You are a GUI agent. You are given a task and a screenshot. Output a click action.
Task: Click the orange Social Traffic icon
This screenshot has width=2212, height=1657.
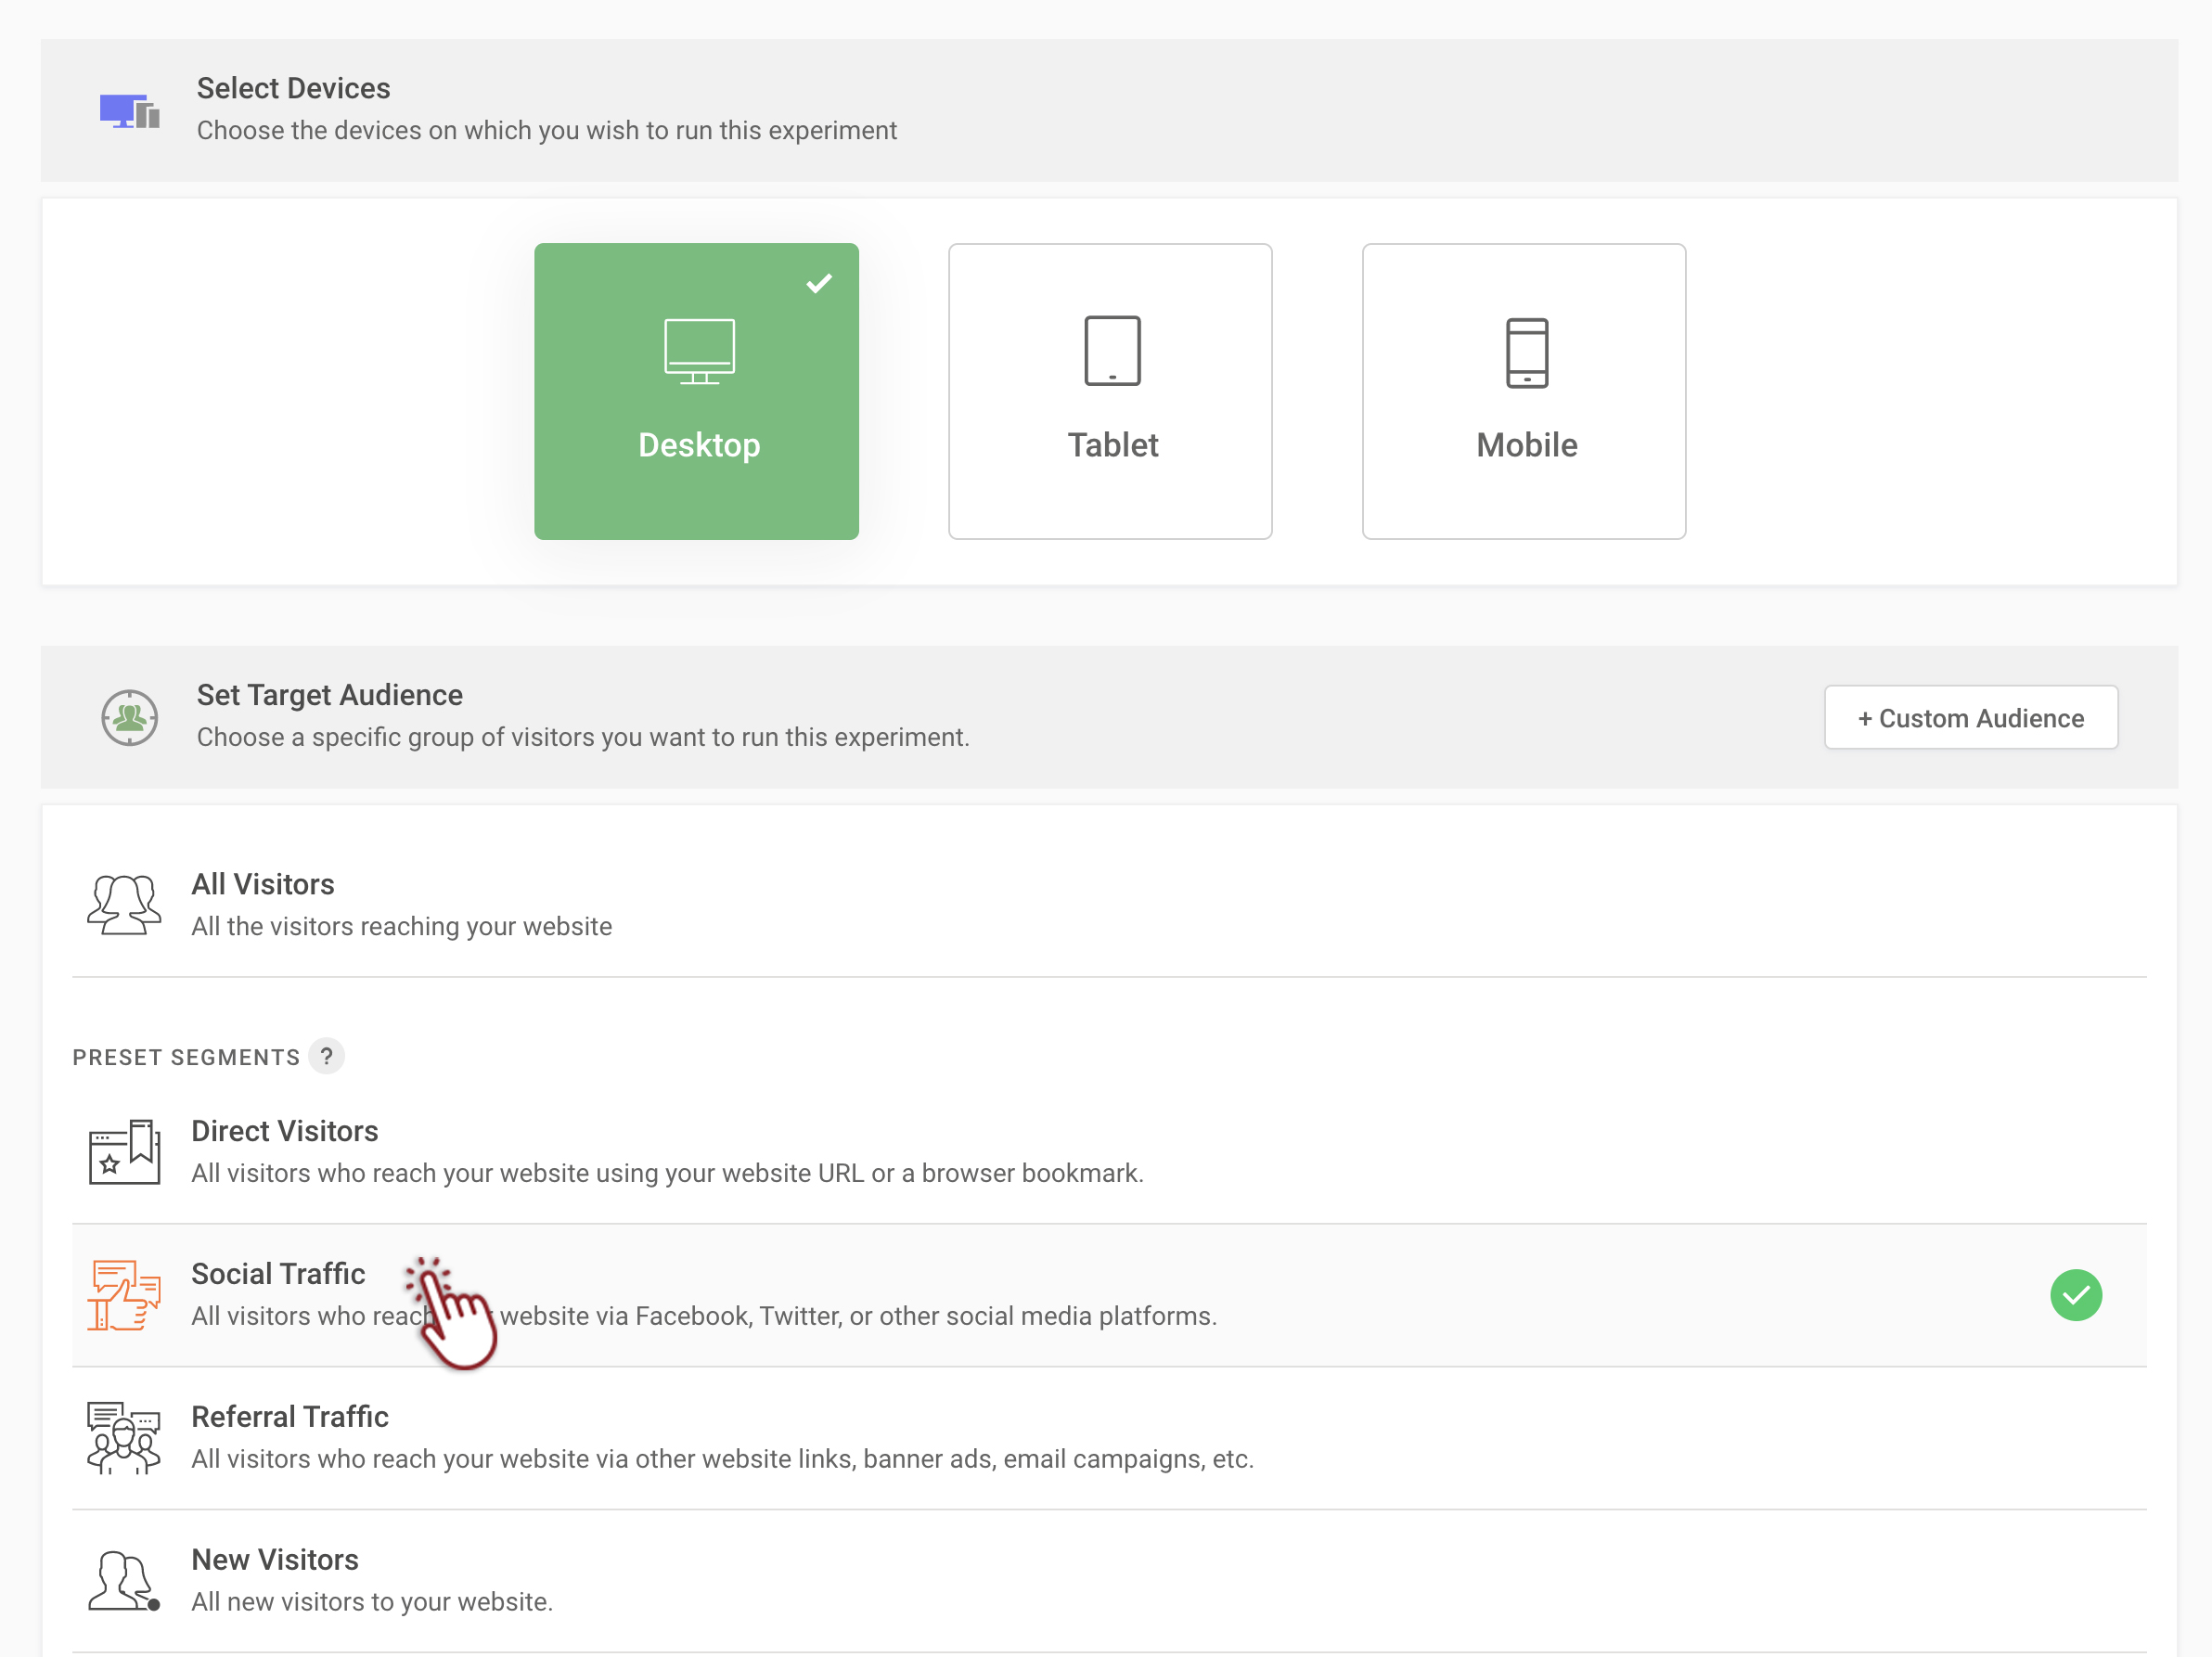(124, 1295)
